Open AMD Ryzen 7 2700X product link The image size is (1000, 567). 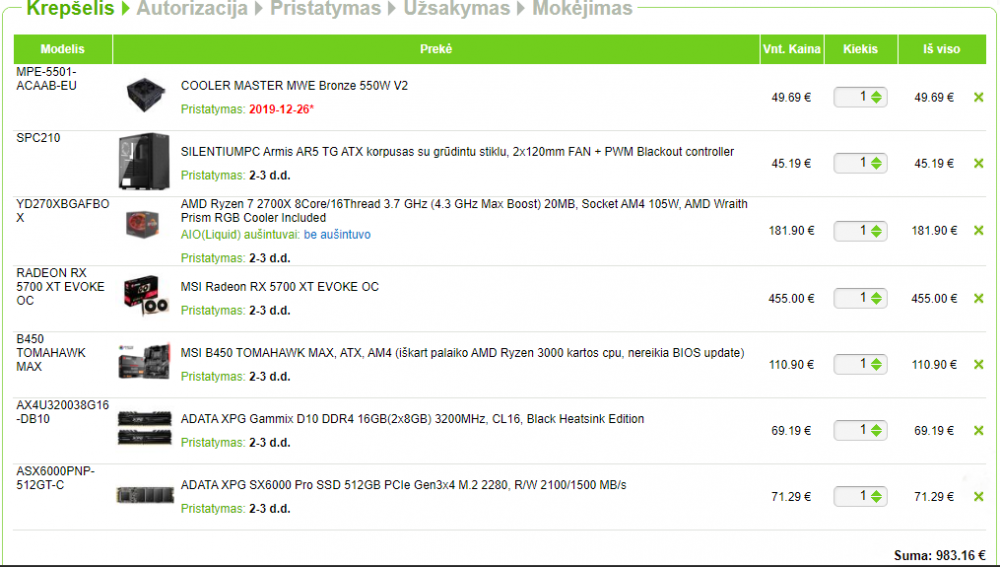pos(464,210)
